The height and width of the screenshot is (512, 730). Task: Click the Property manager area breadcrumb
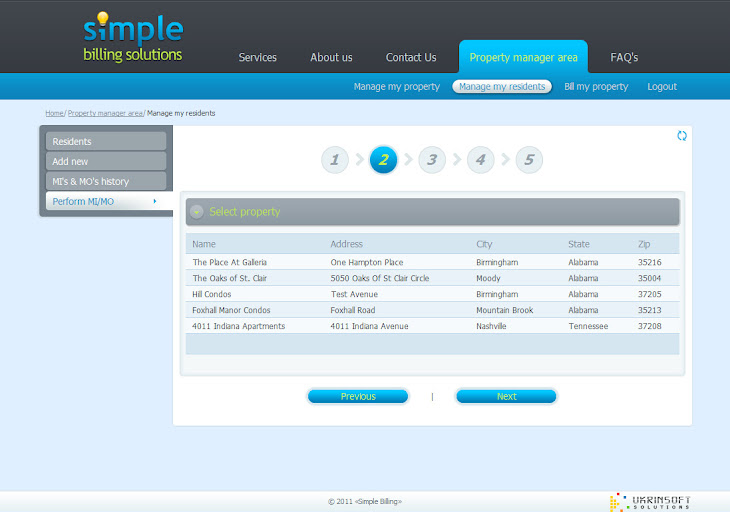tap(105, 113)
